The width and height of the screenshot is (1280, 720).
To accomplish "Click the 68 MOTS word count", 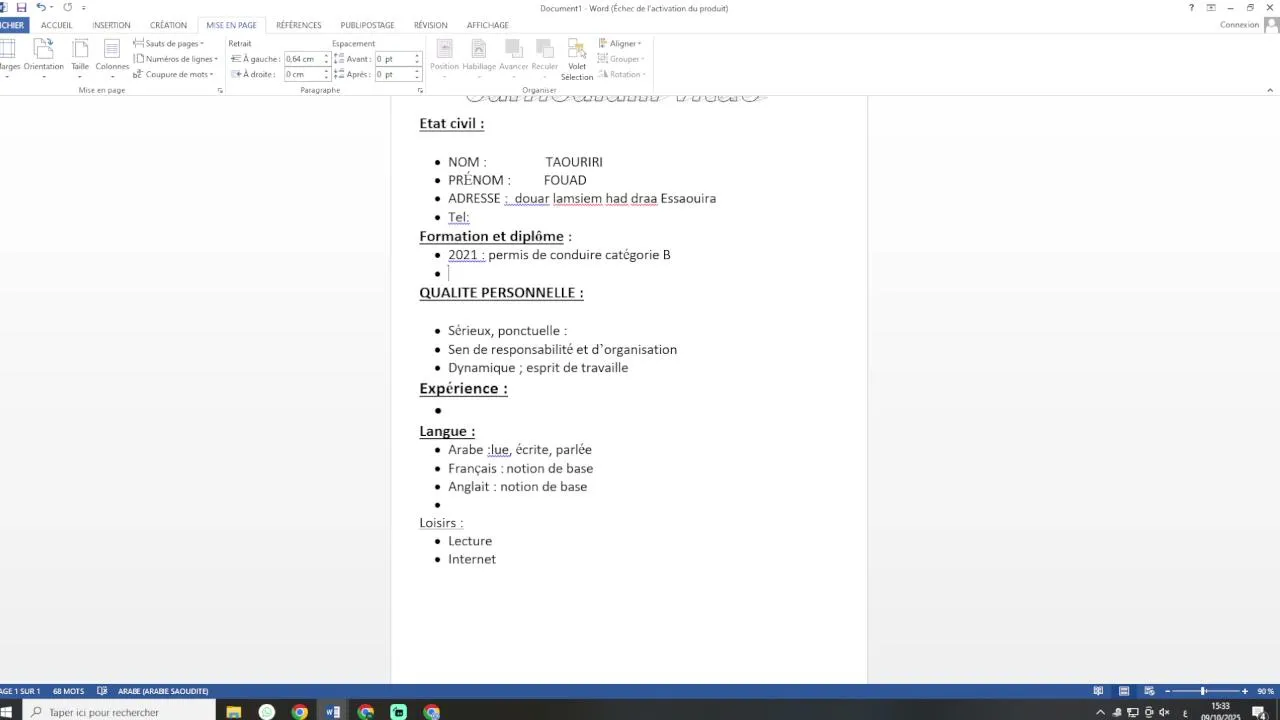I will (69, 691).
